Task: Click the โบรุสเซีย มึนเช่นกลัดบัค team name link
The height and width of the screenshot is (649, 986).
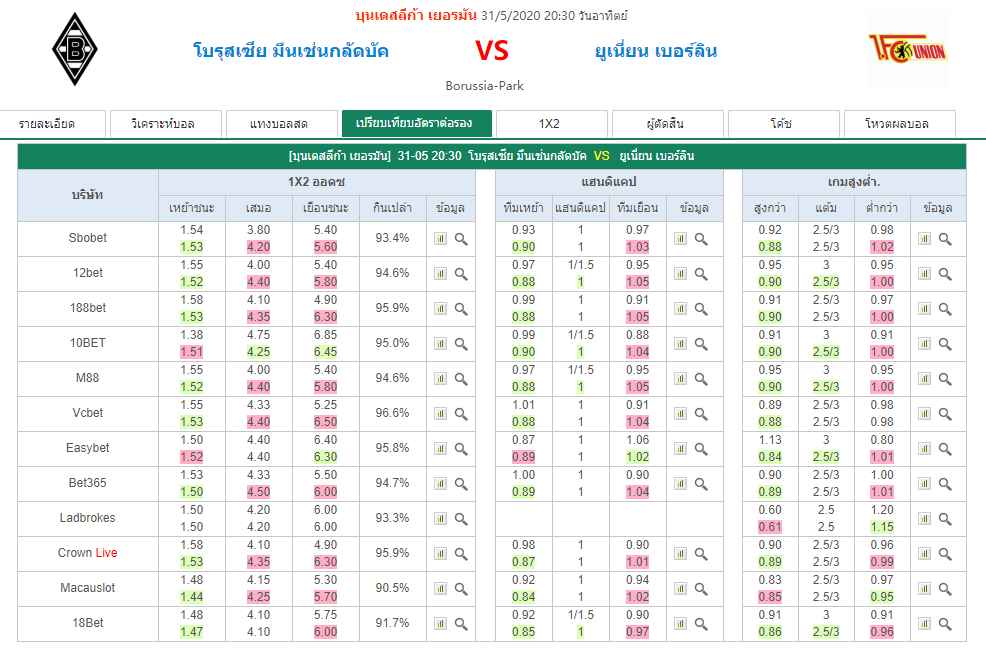Action: (x=291, y=51)
